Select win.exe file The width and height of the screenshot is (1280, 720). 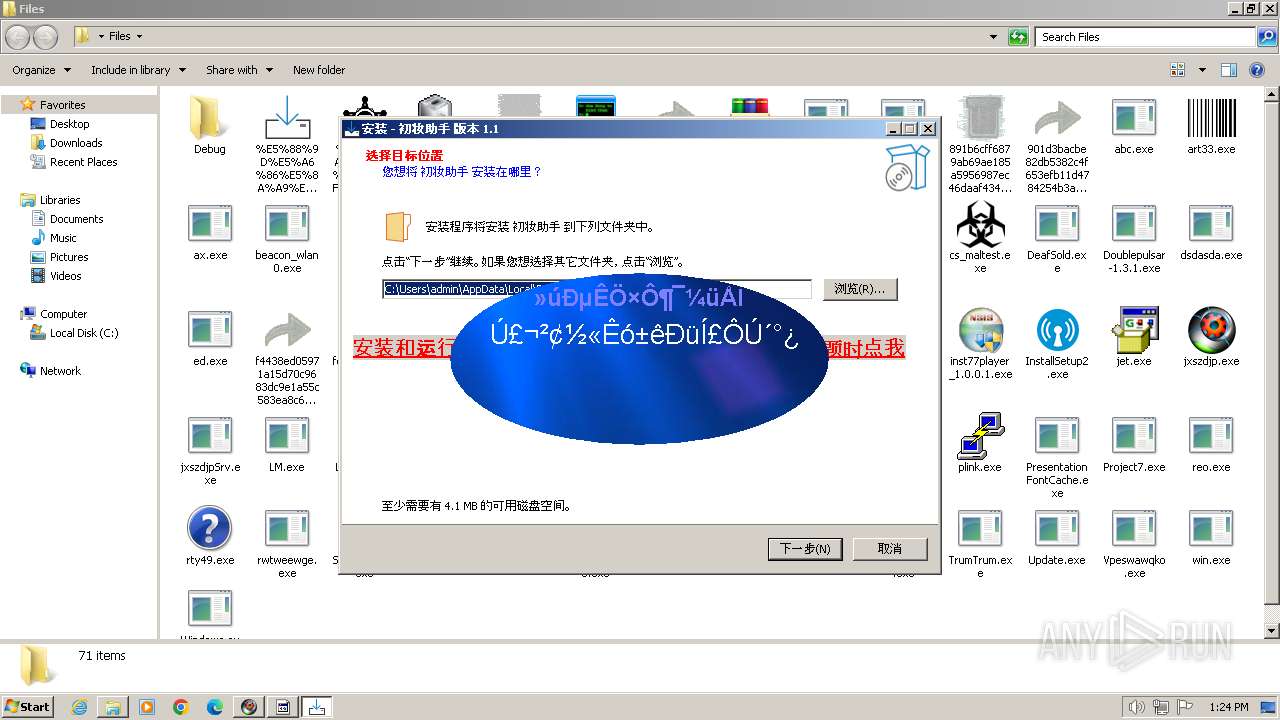pos(1211,529)
